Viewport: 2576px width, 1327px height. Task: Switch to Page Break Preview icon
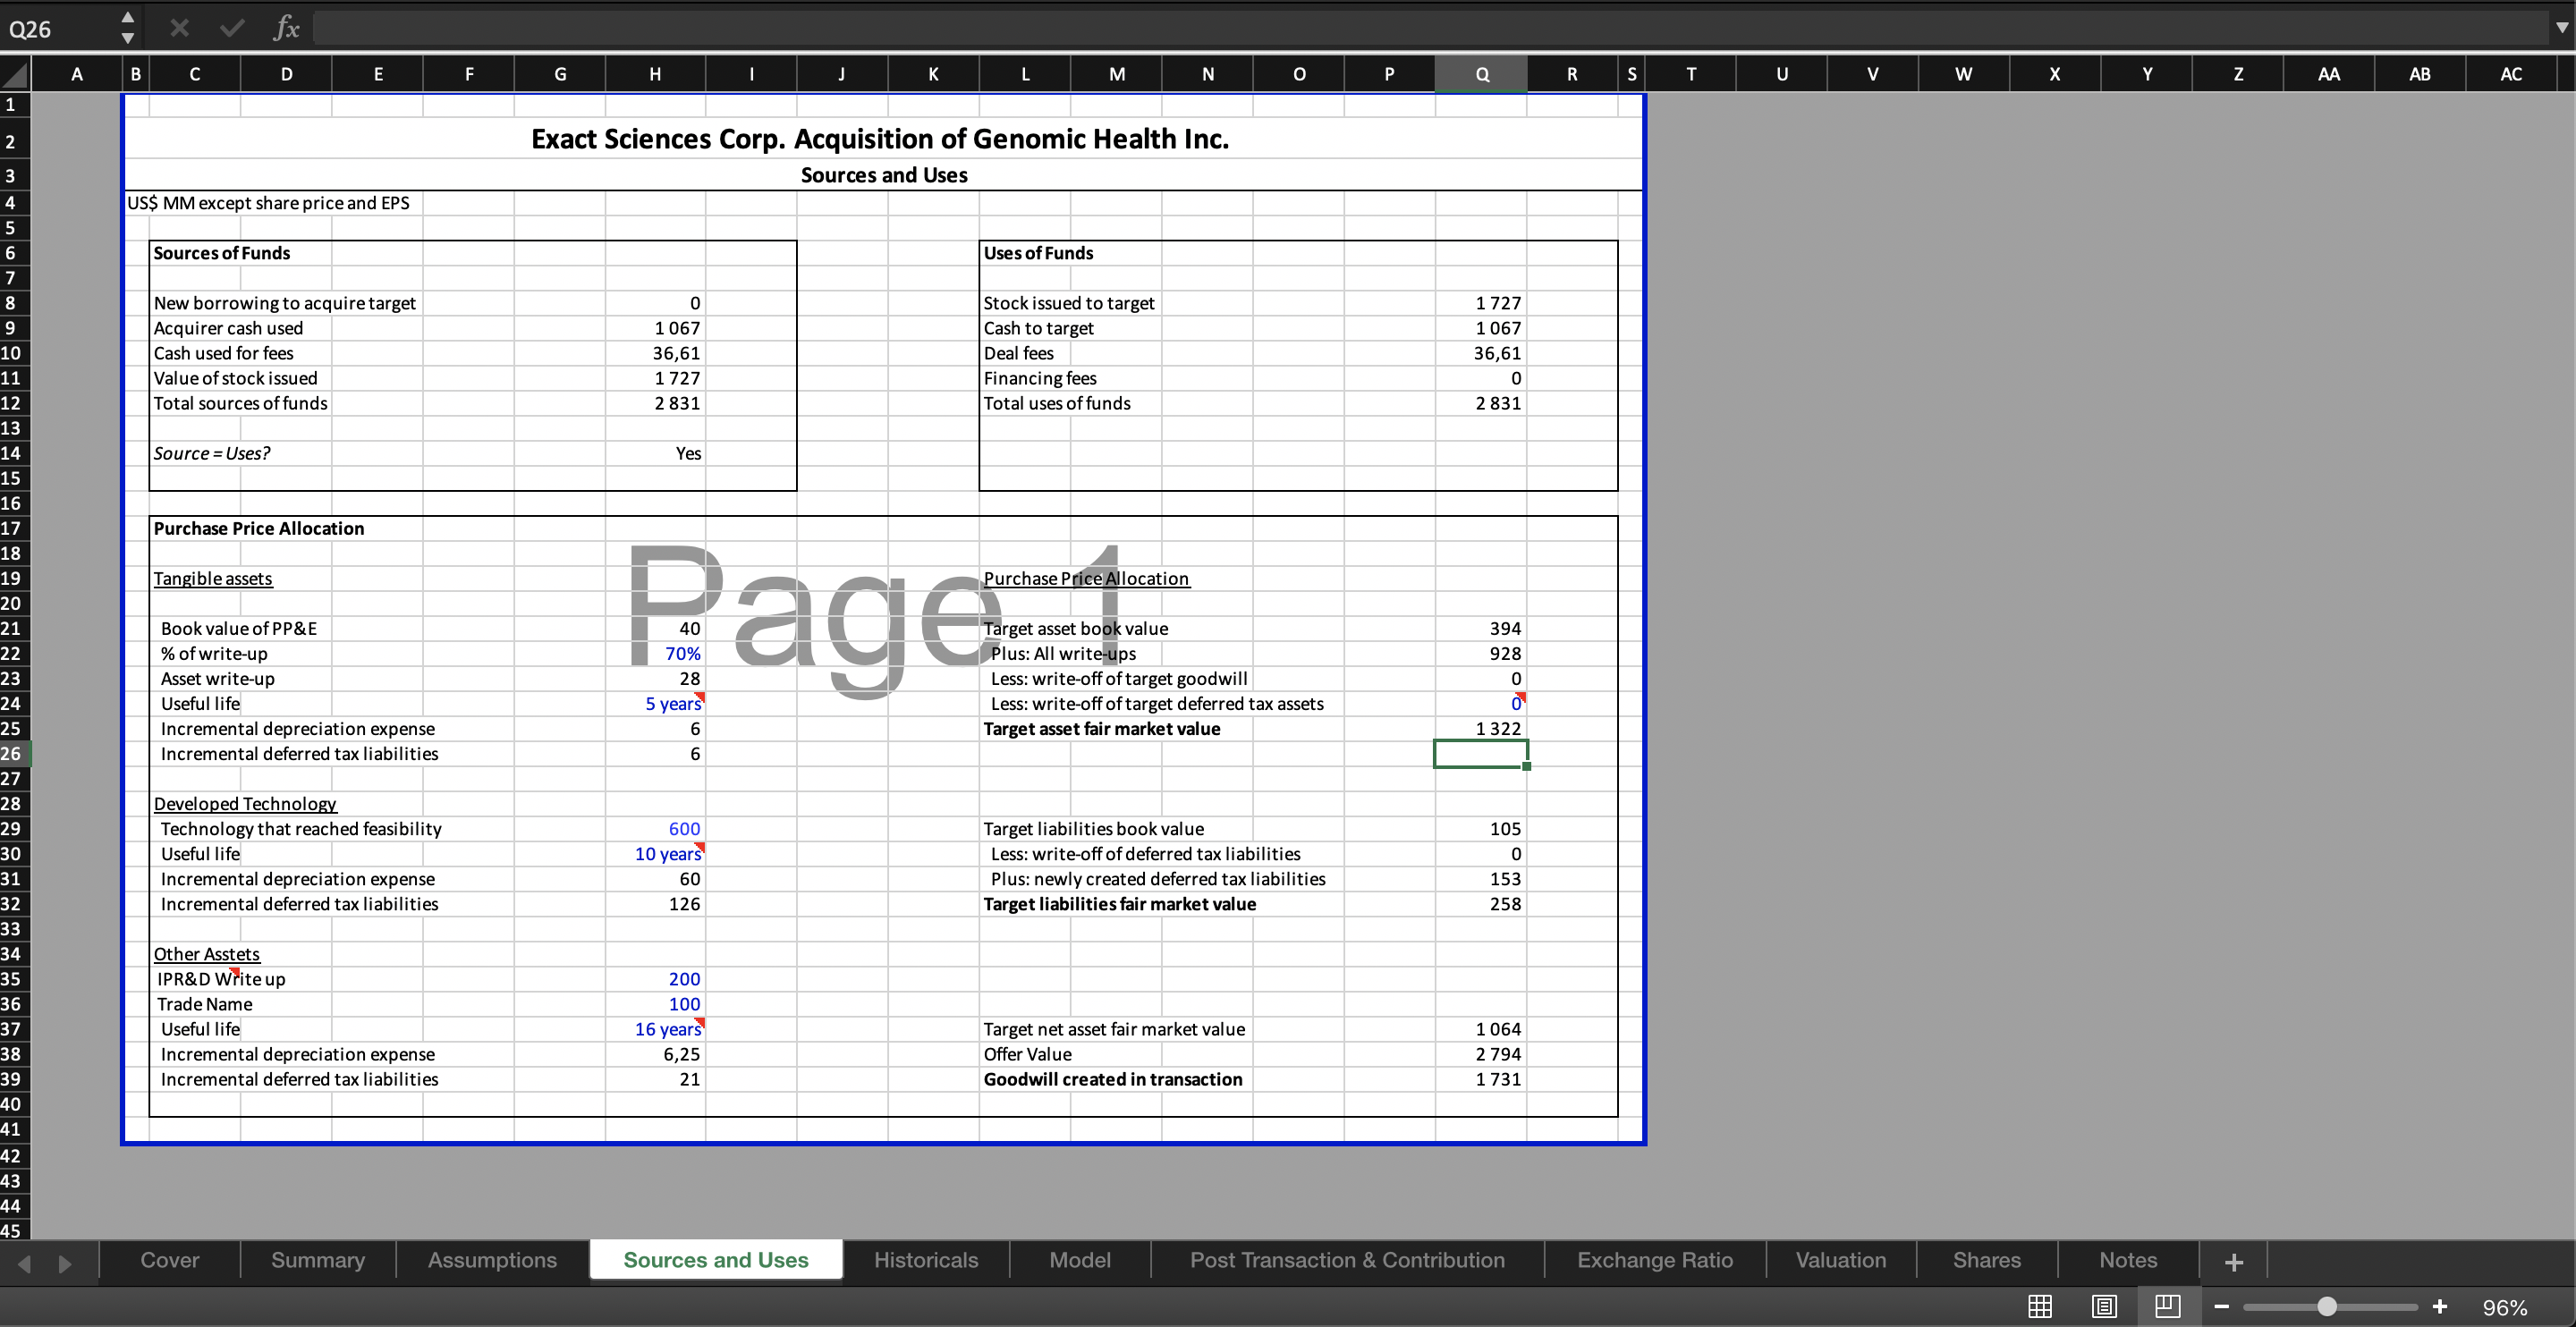click(2167, 1306)
